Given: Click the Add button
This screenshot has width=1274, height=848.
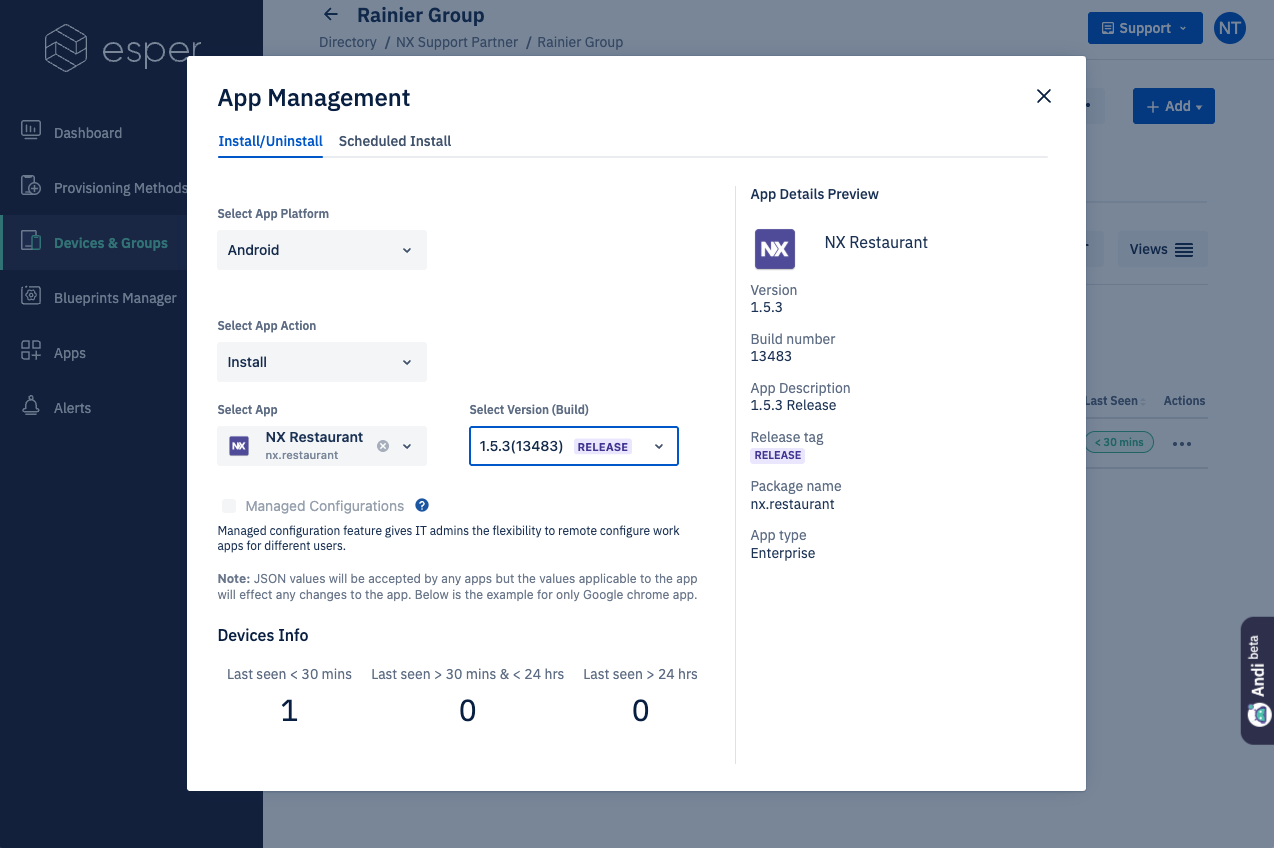Looking at the screenshot, I should pyautogui.click(x=1173, y=106).
